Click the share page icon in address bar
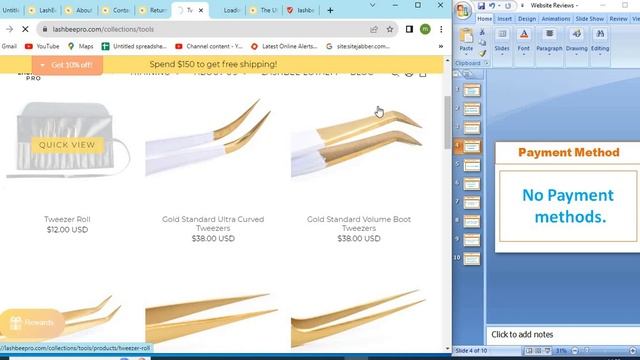Screen dimensions: 640x360 [x=373, y=29]
